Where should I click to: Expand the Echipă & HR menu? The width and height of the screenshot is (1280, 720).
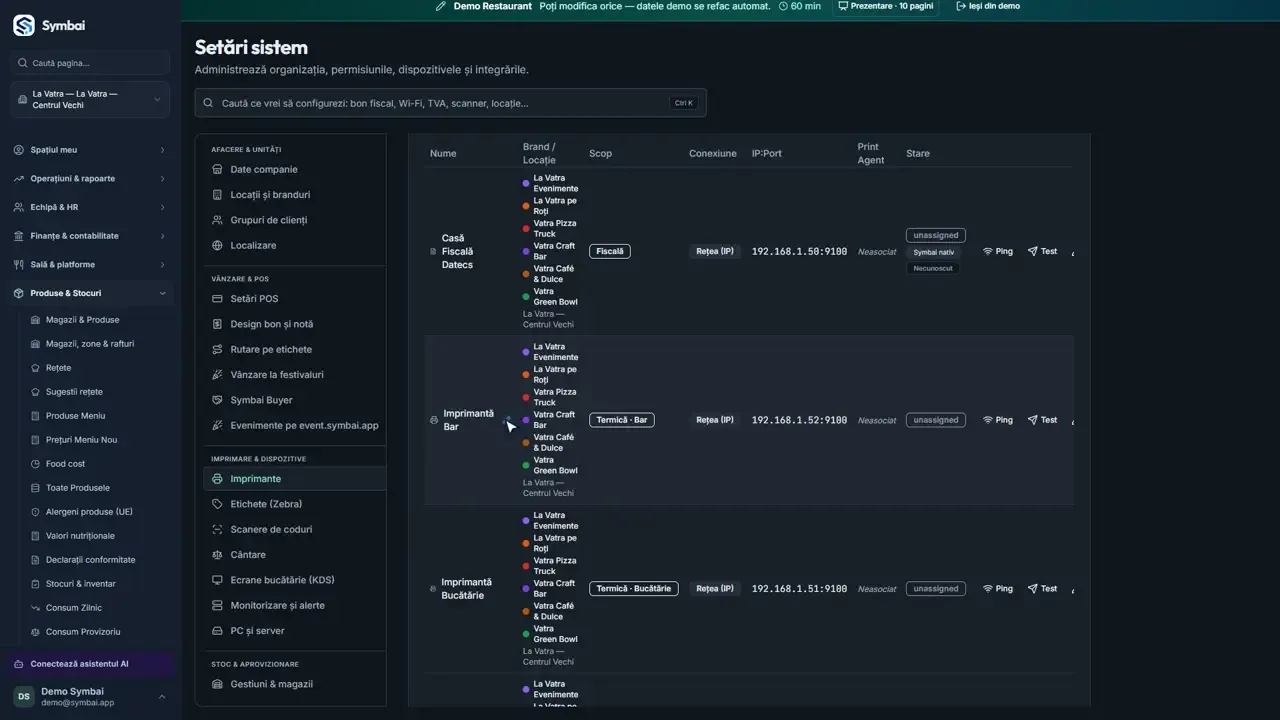point(90,207)
